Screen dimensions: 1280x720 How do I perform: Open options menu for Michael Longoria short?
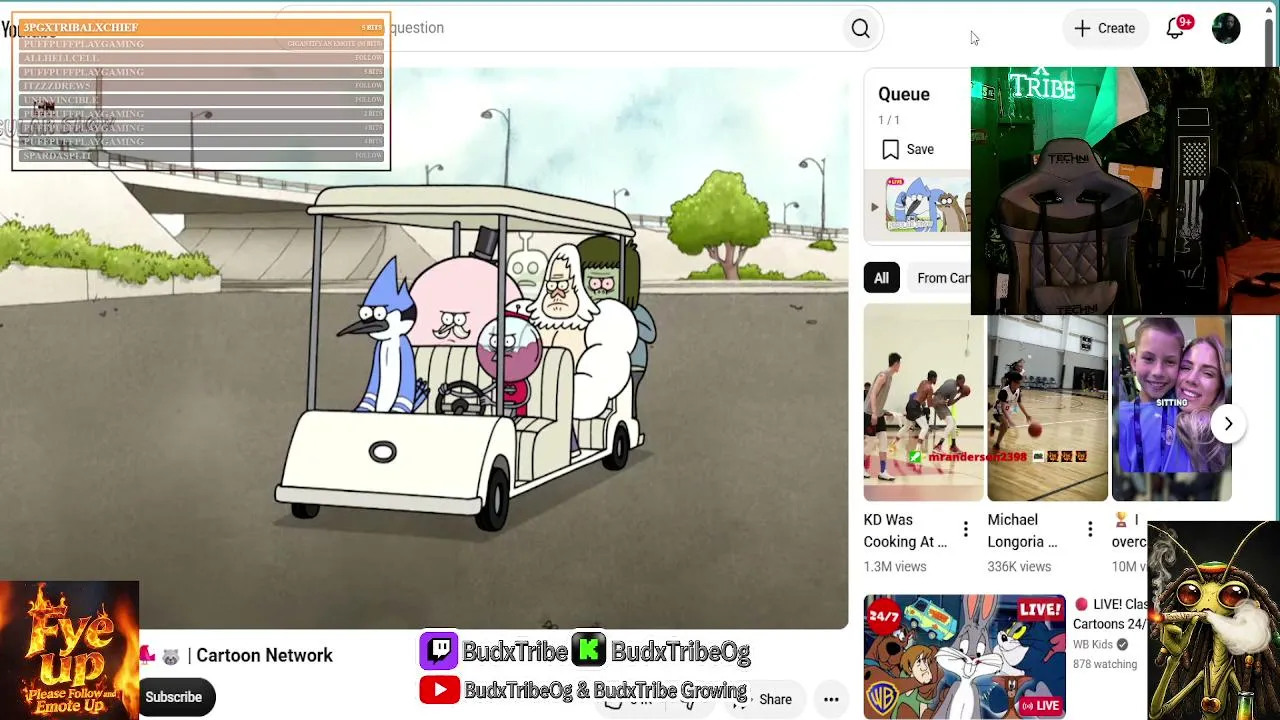coord(1090,530)
